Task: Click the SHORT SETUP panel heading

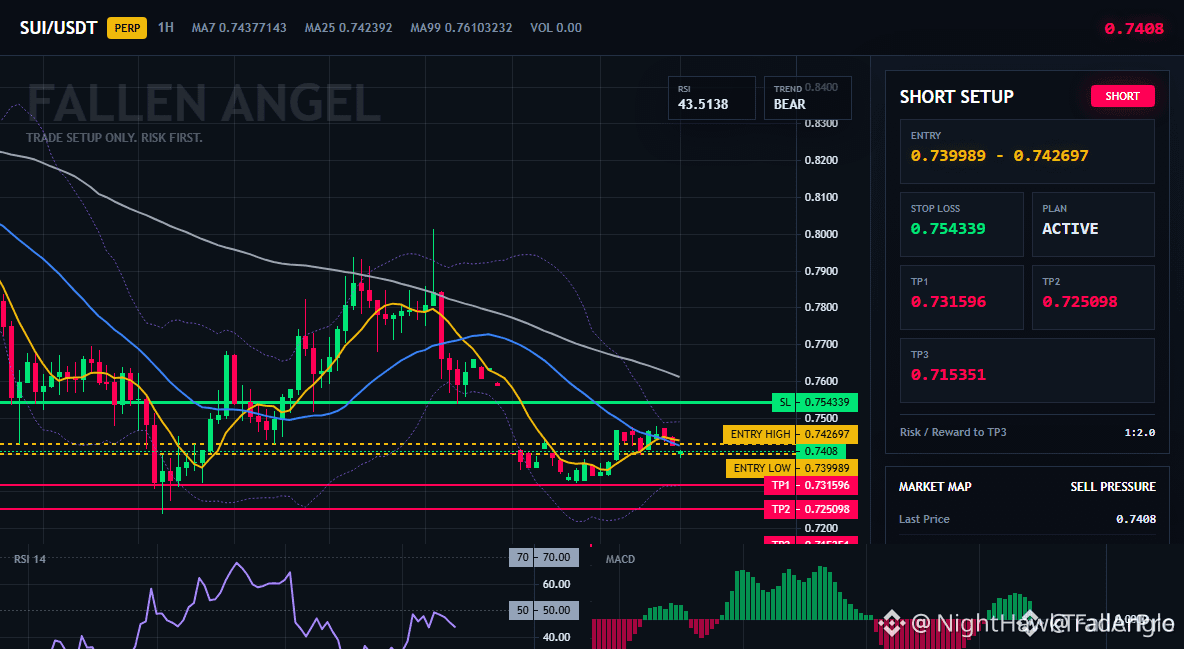Action: (956, 97)
